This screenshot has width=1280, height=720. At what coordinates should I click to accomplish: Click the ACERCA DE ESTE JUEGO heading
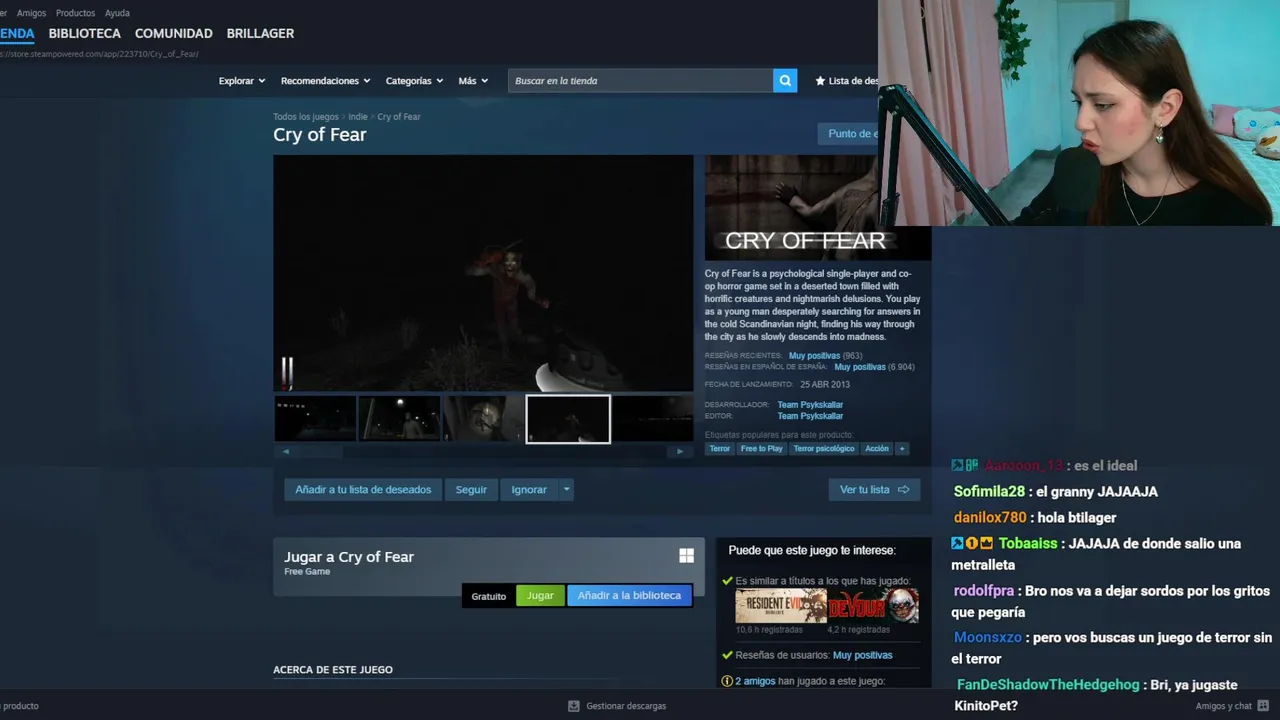pos(333,670)
